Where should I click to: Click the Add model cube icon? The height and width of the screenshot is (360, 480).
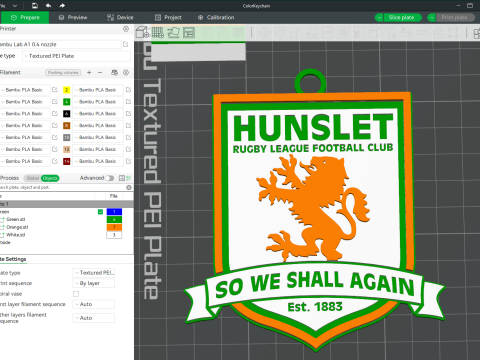coord(142,32)
